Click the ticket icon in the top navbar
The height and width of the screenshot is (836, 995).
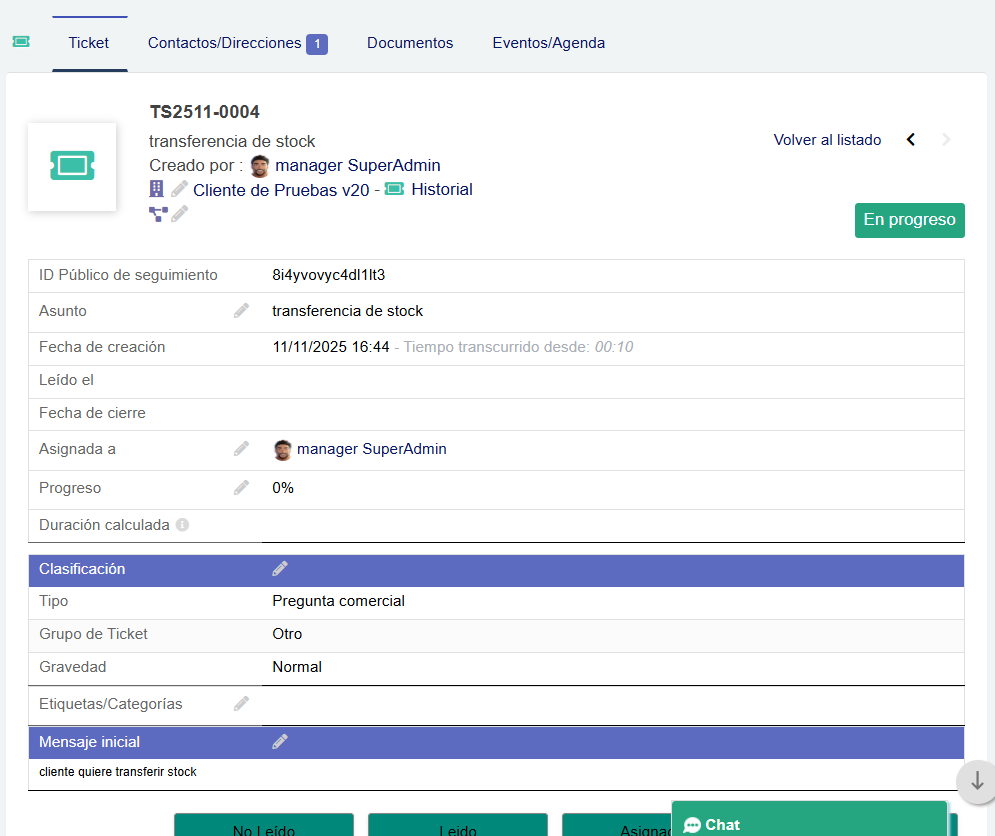point(21,43)
